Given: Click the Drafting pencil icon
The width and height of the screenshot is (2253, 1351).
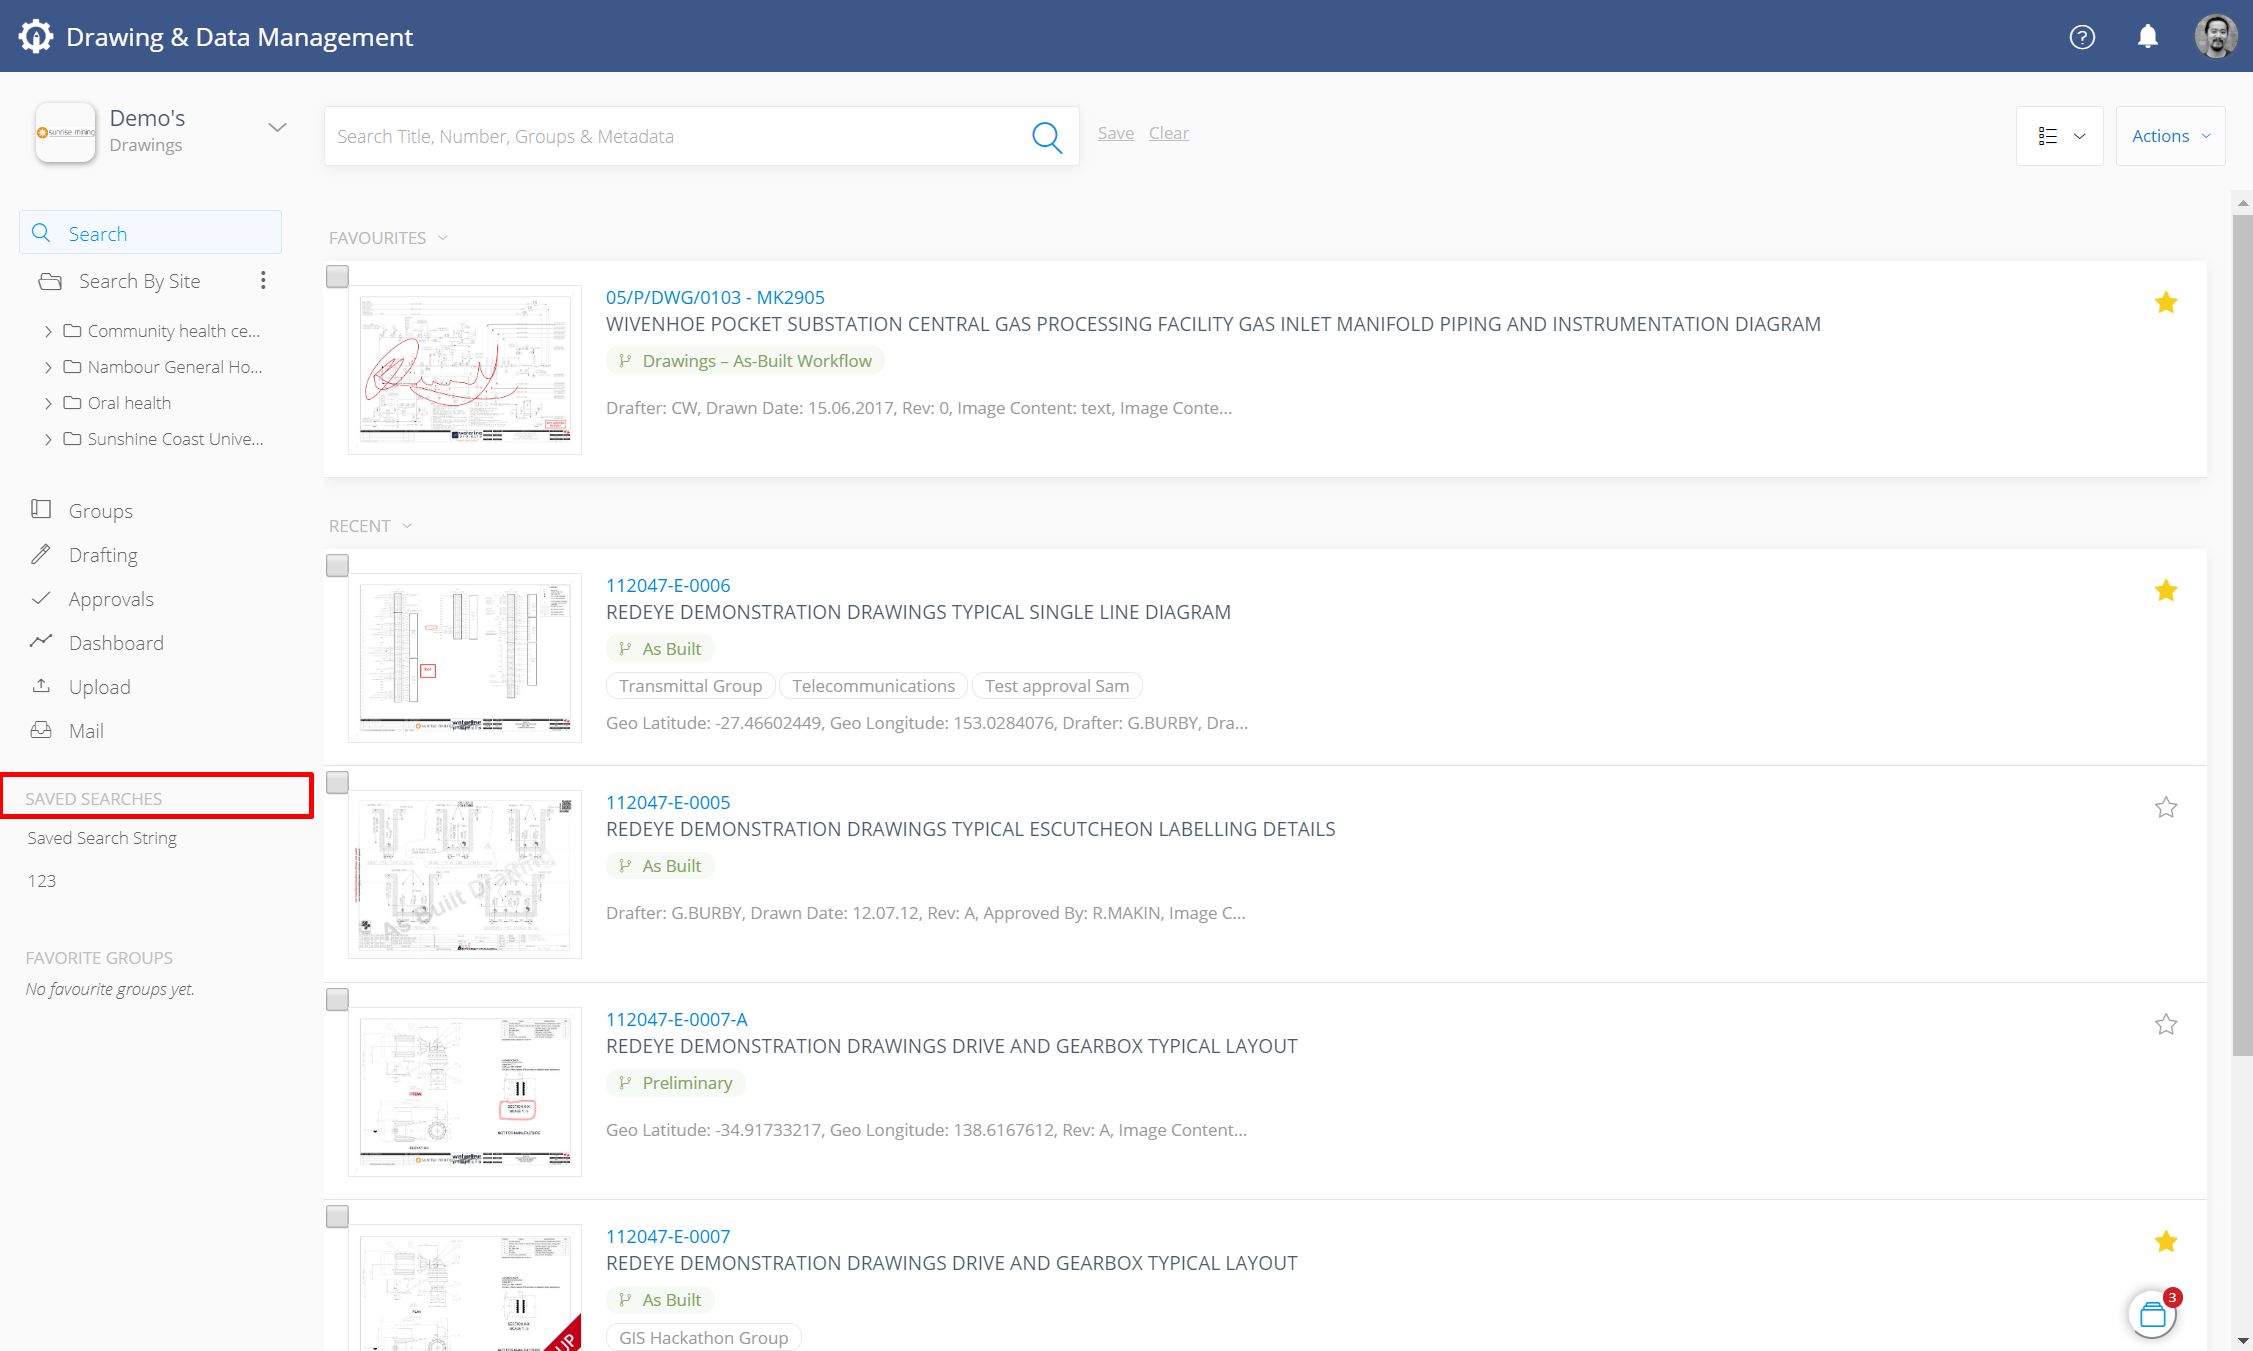Looking at the screenshot, I should point(41,554).
